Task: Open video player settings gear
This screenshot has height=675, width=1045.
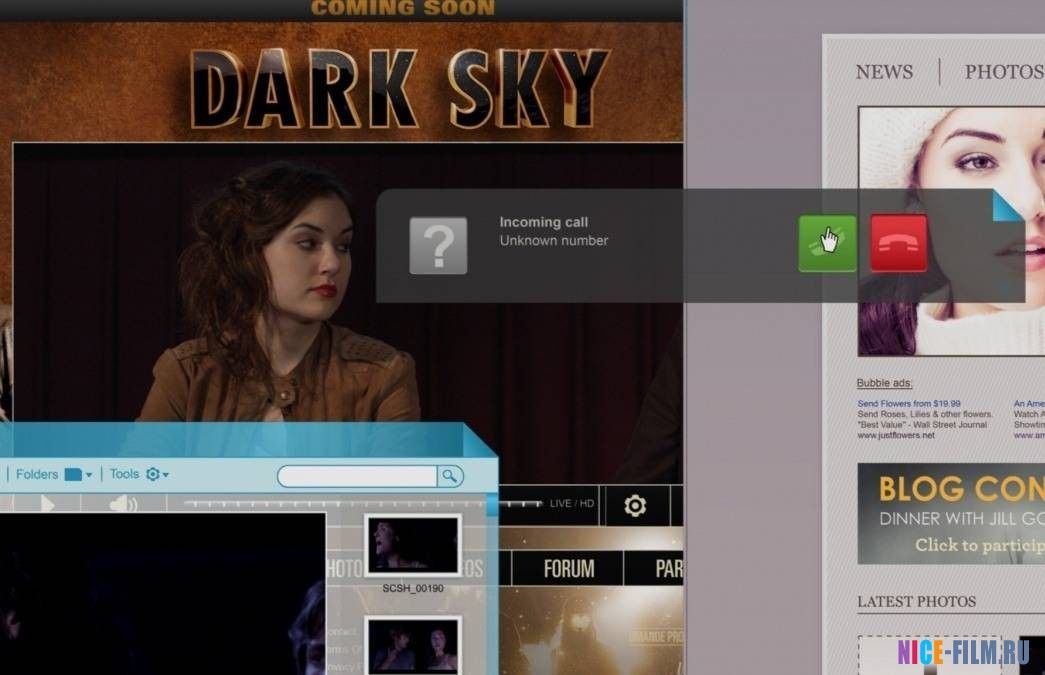Action: [634, 506]
